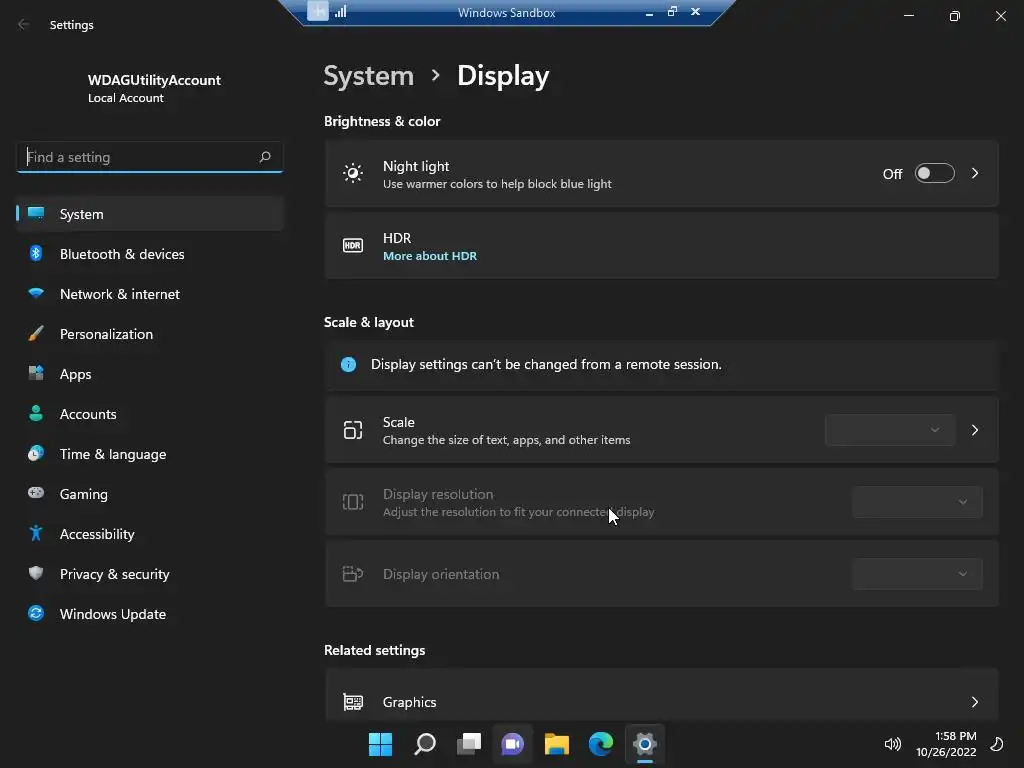Open Bluetooth & devices settings
Viewport: 1024px width, 768px height.
coord(150,254)
